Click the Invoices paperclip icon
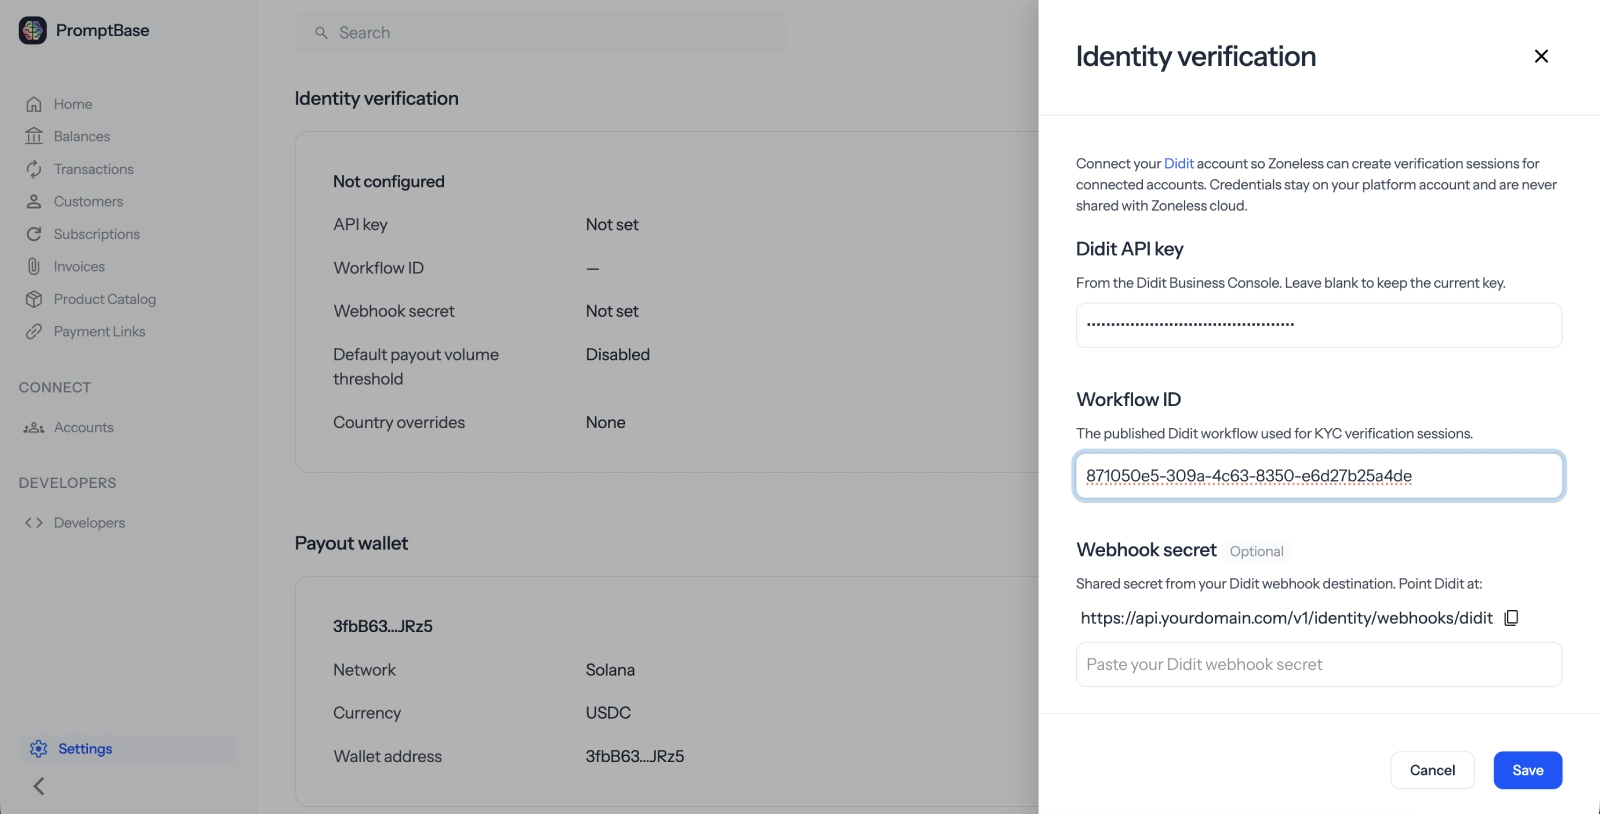The width and height of the screenshot is (1600, 814). pos(34,266)
